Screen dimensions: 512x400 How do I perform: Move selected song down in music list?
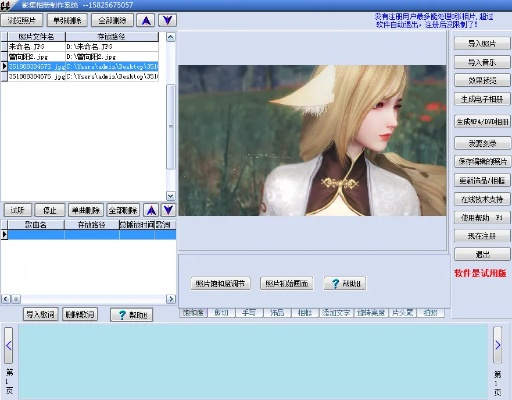(168, 210)
